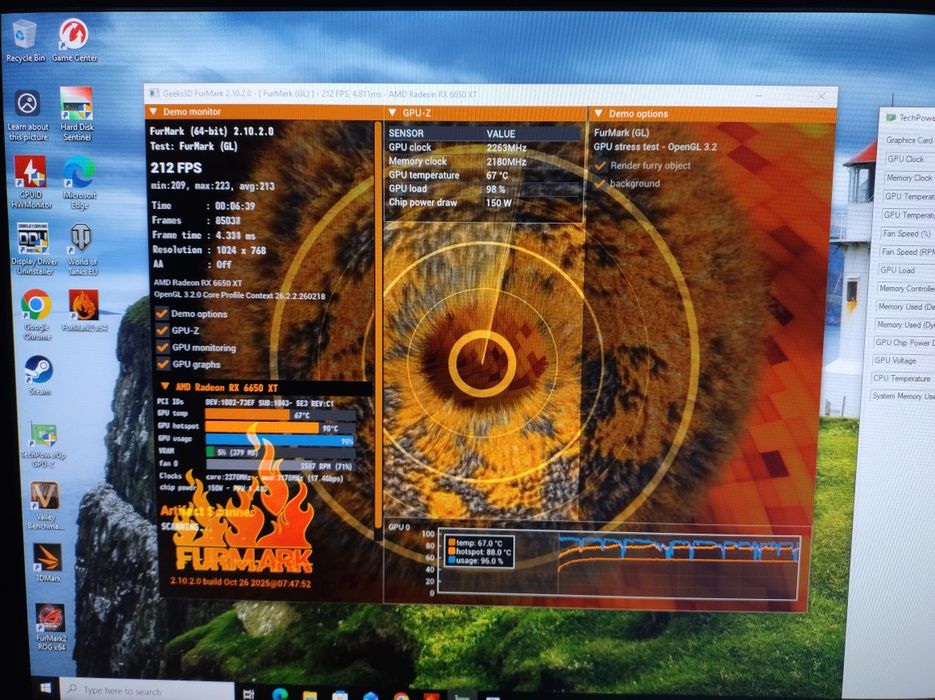Switch to Graphics Card tab in GPU-Z window
The width and height of the screenshot is (935, 700).
908,140
